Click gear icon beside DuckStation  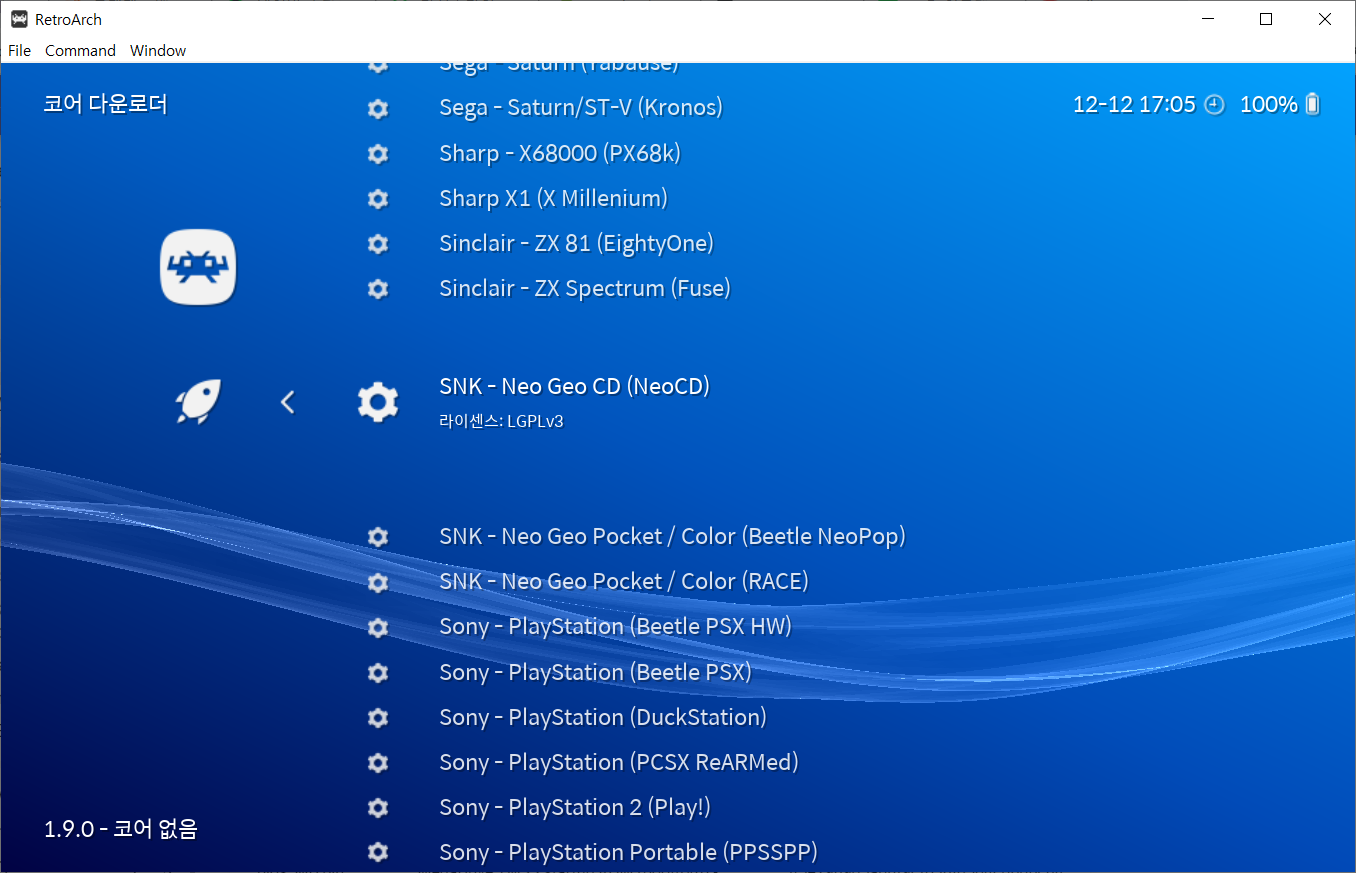(x=378, y=717)
